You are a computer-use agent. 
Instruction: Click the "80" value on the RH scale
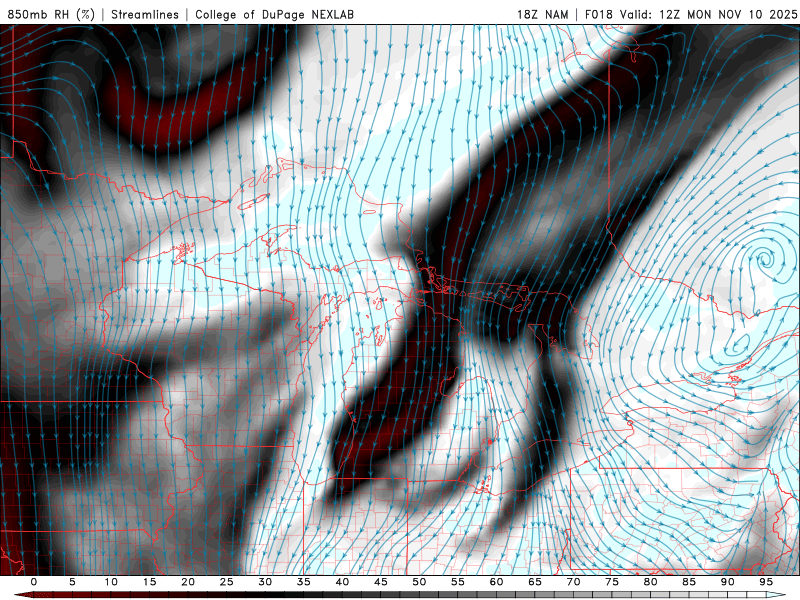651,582
